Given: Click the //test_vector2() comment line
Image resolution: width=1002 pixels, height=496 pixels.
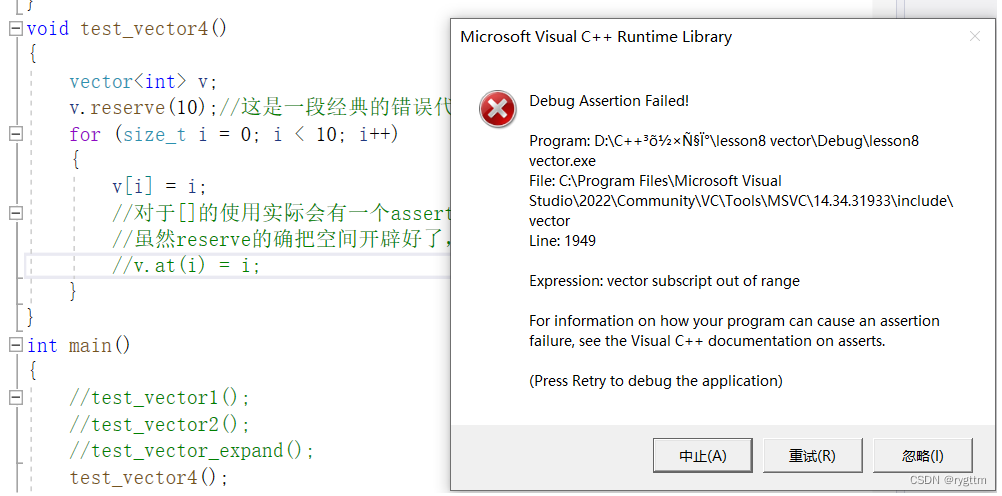Looking at the screenshot, I should (160, 424).
